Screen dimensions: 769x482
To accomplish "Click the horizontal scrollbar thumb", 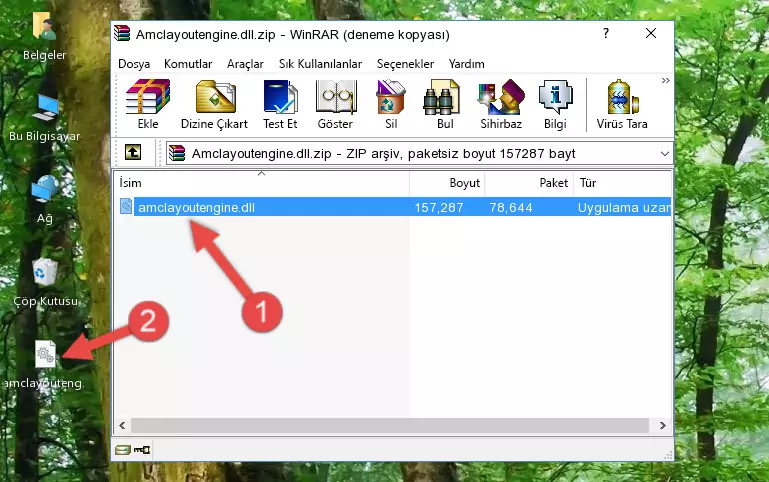I will pyautogui.click(x=390, y=425).
